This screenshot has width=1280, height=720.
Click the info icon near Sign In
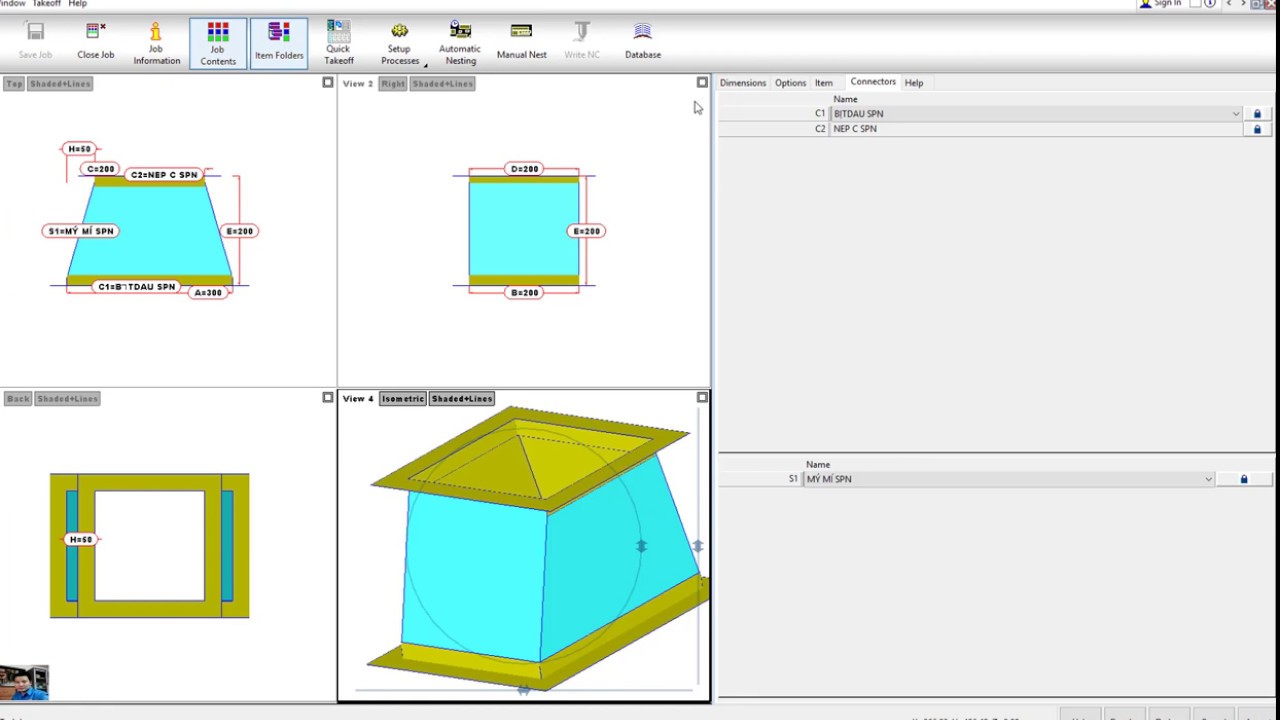tap(1209, 4)
